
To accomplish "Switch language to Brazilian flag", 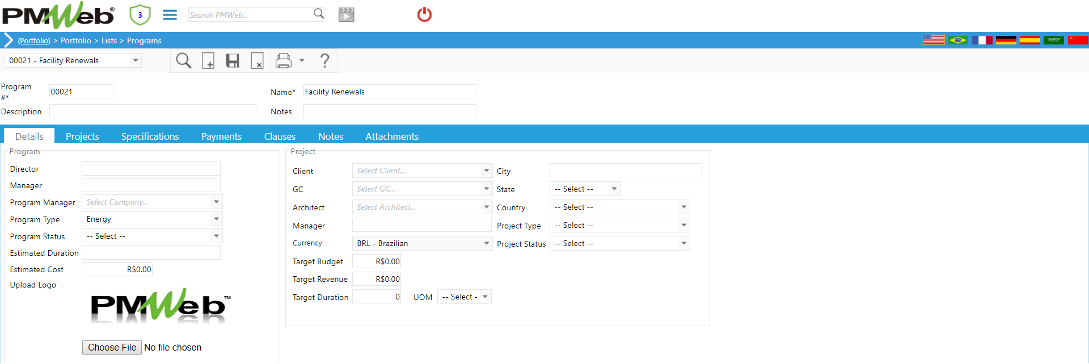I will coord(958,40).
